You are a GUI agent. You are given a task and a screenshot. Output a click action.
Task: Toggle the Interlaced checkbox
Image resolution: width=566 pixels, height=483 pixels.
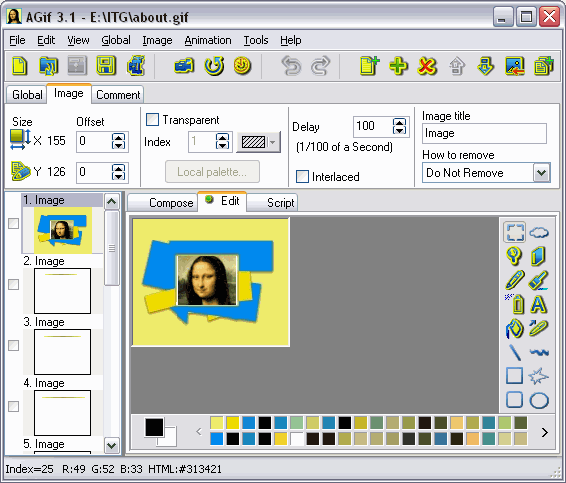coord(302,177)
